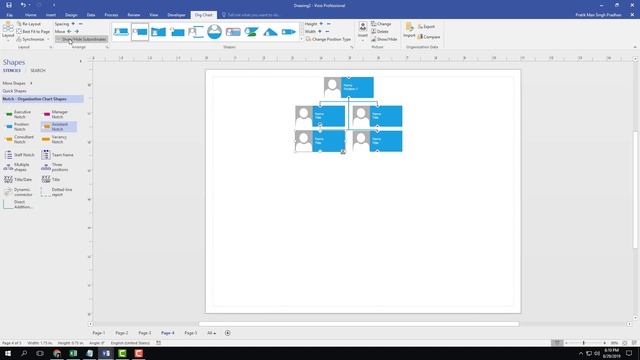Image resolution: width=640 pixels, height=360 pixels.
Task: Expand the shape styles gallery
Action: [x=302, y=39]
